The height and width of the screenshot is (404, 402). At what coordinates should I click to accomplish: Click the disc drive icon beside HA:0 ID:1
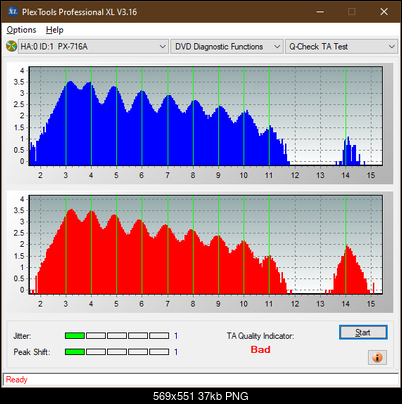click(x=12, y=46)
